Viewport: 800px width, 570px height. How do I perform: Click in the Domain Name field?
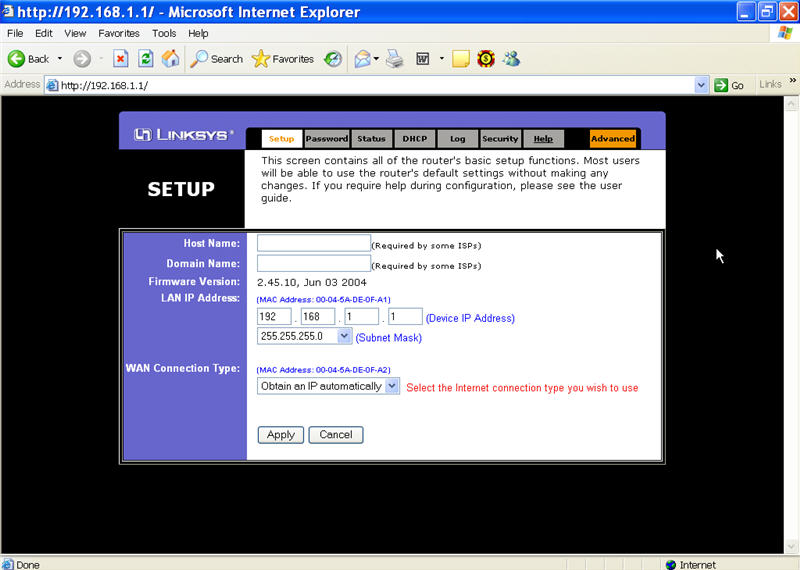tap(314, 263)
